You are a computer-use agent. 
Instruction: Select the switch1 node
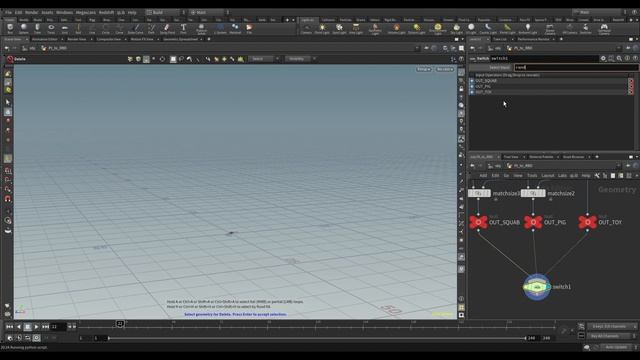coord(537,287)
